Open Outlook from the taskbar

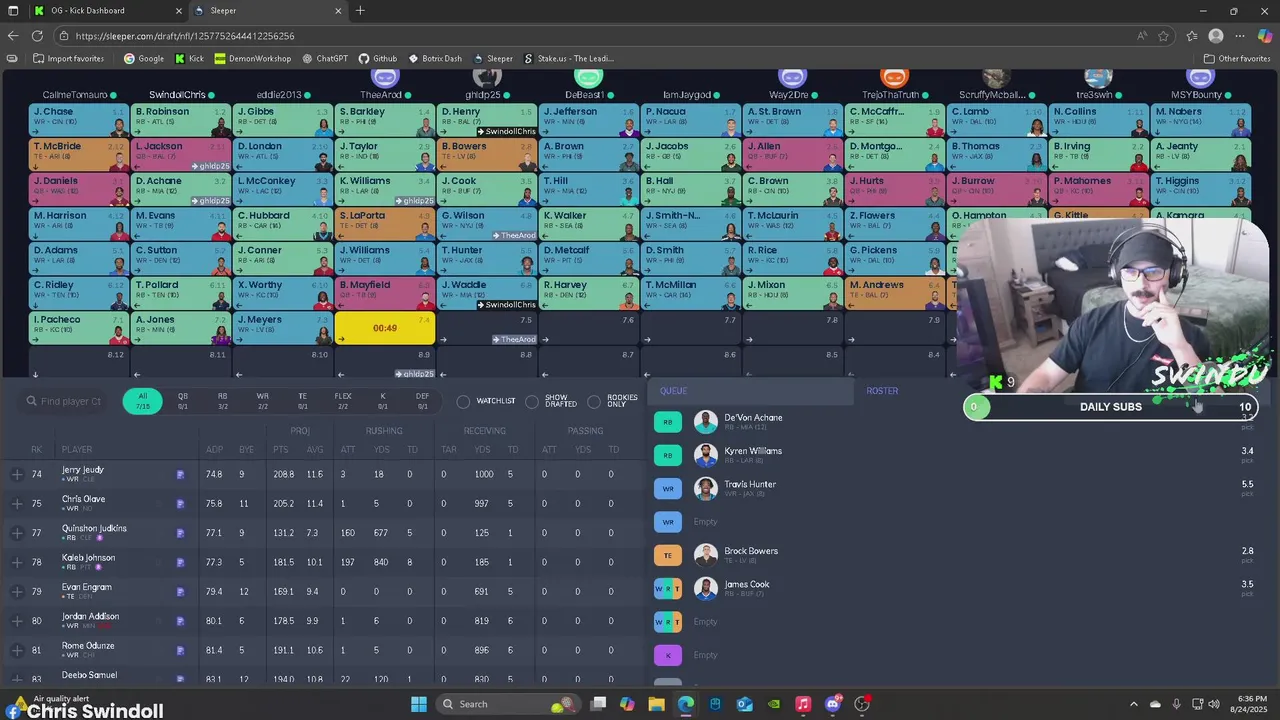(x=744, y=704)
